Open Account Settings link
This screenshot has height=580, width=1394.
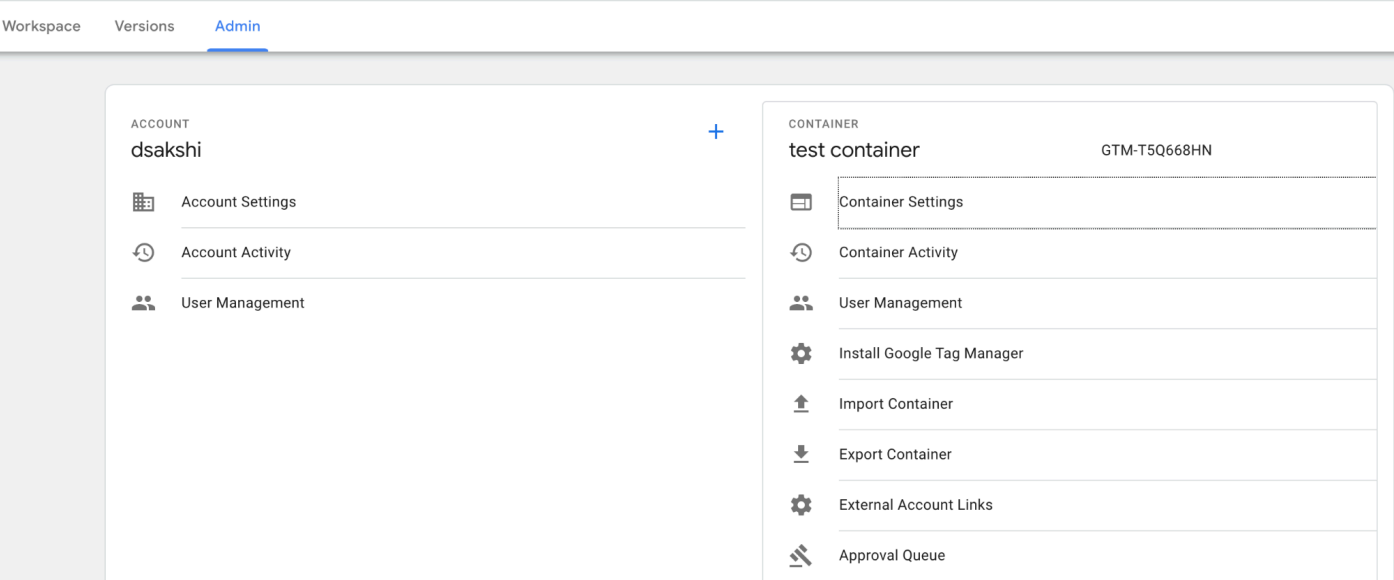238,202
